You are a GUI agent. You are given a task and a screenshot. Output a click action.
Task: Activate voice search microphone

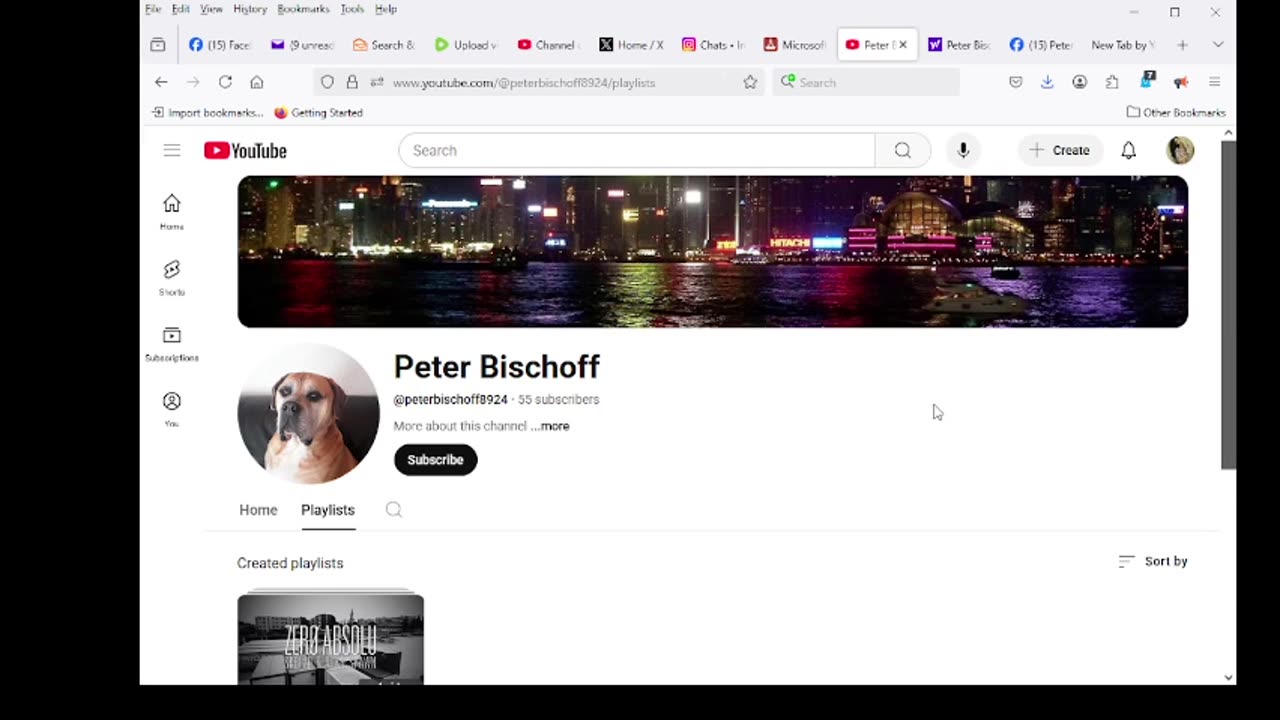[x=963, y=150]
